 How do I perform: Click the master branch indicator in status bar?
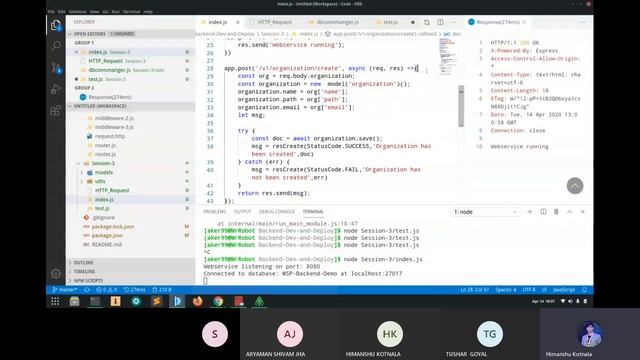click(x=64, y=290)
